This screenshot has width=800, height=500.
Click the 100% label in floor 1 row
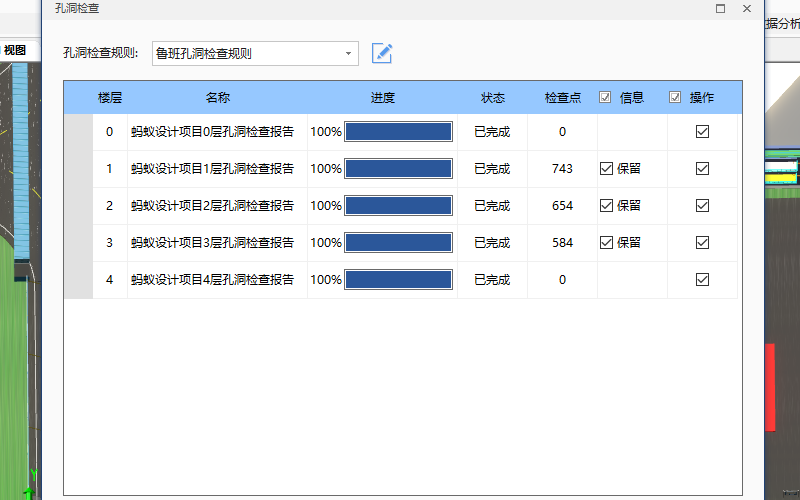point(326,168)
